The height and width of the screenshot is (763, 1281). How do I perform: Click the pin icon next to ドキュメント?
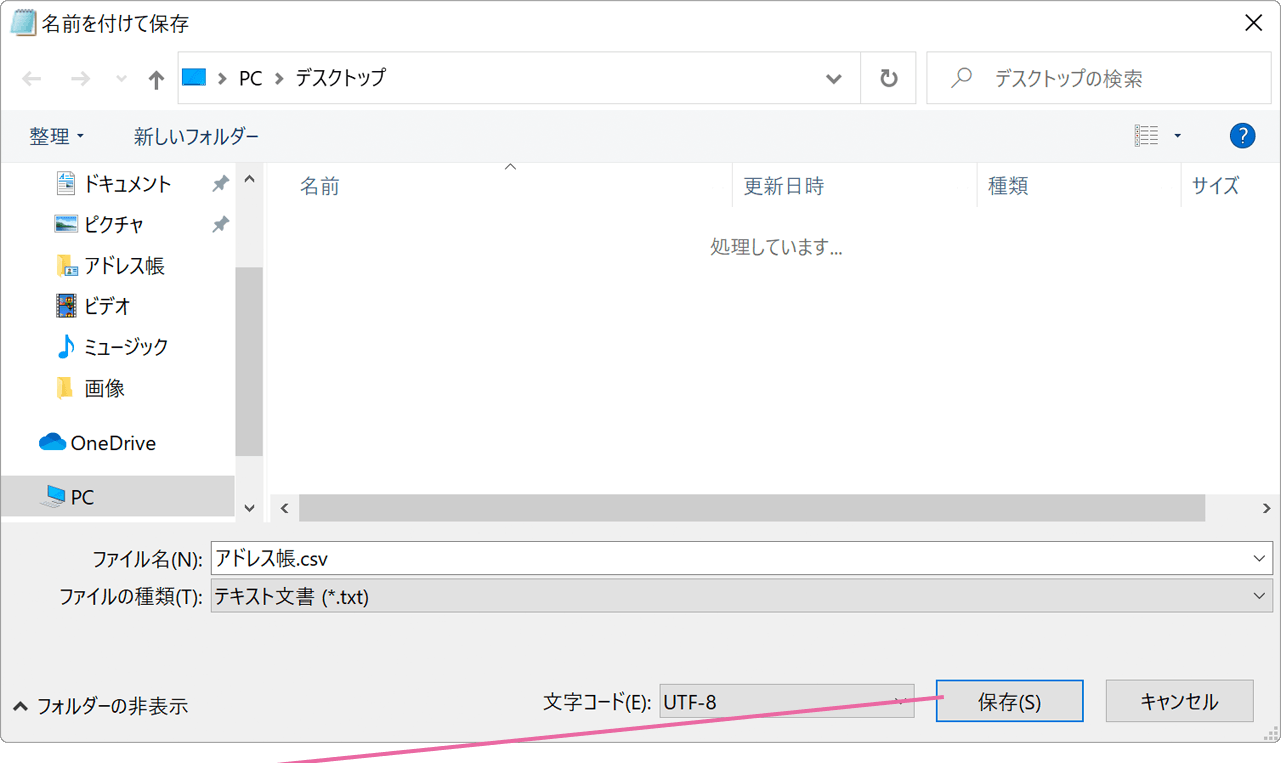[x=220, y=184]
